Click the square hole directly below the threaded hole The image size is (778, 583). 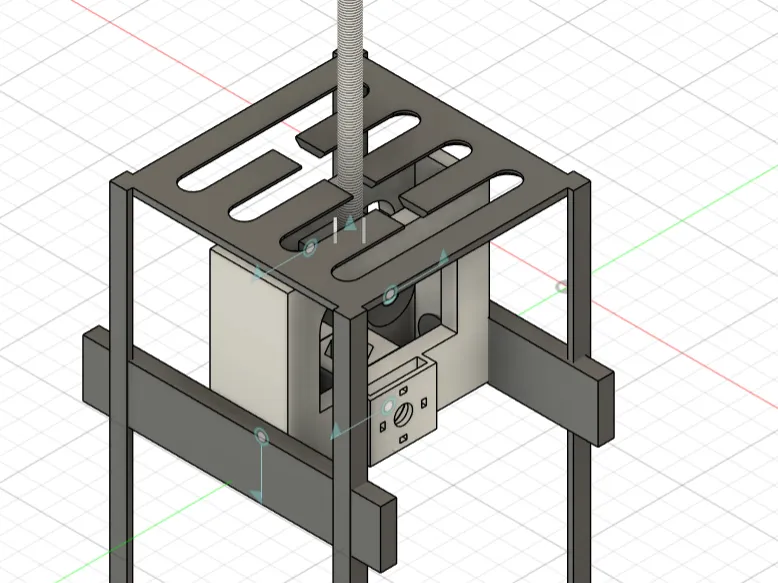point(402,438)
